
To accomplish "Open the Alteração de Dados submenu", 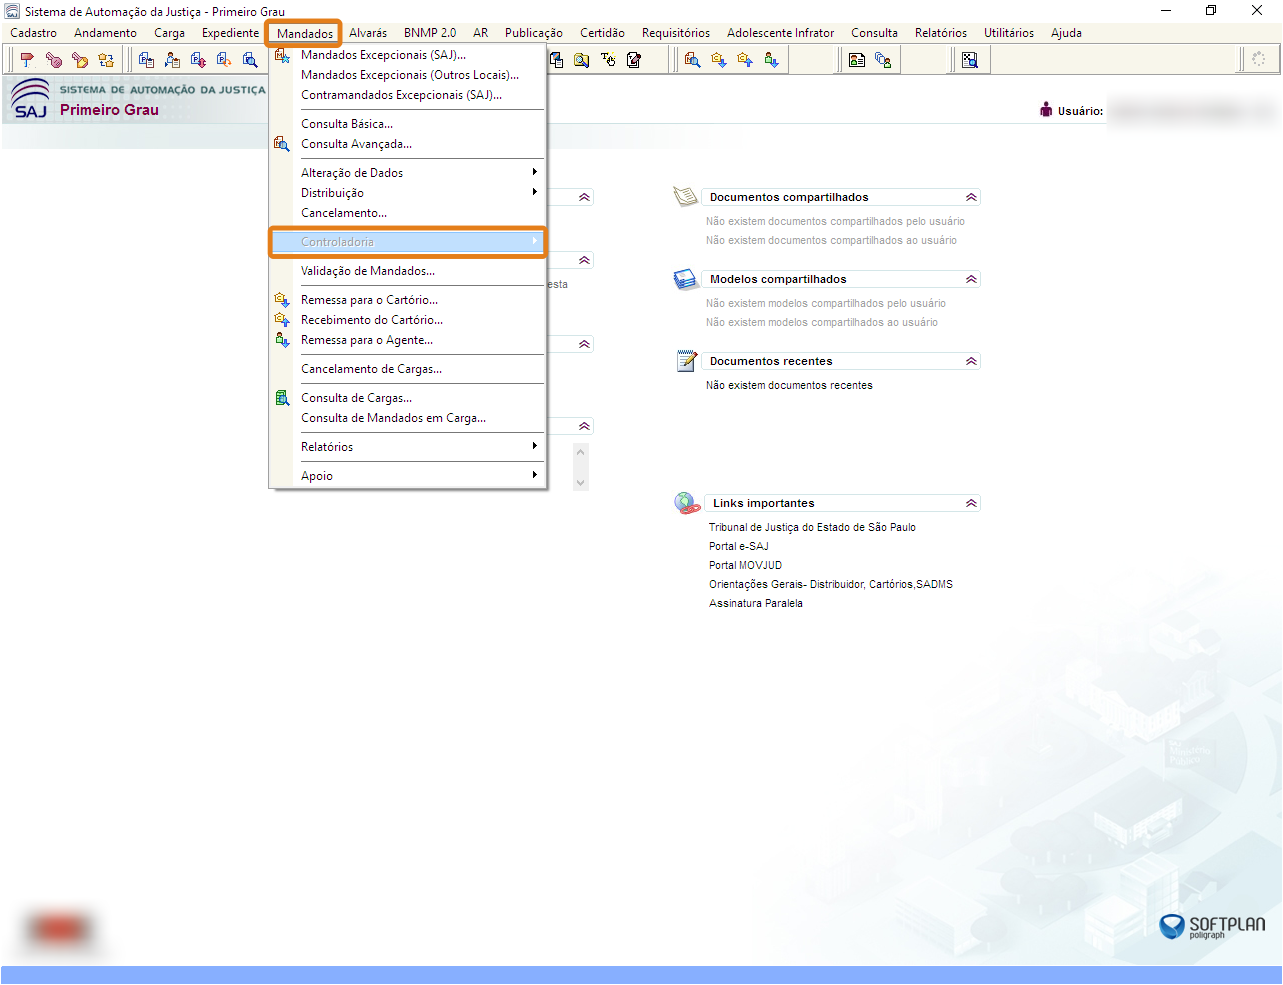I will coord(408,173).
